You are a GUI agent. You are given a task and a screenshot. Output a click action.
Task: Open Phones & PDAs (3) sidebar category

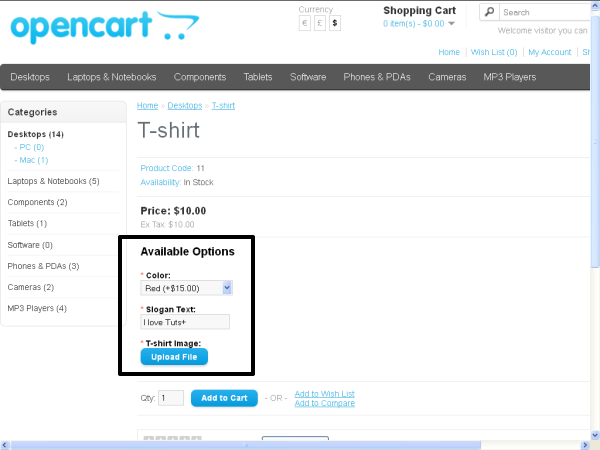43,266
